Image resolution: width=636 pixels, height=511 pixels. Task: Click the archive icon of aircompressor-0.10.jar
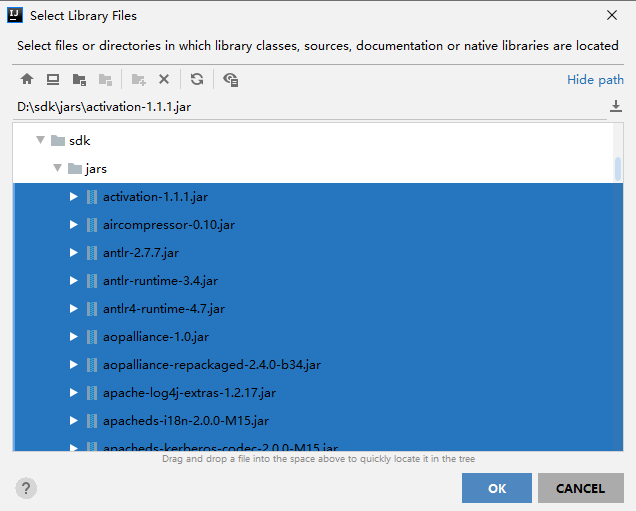[92, 225]
